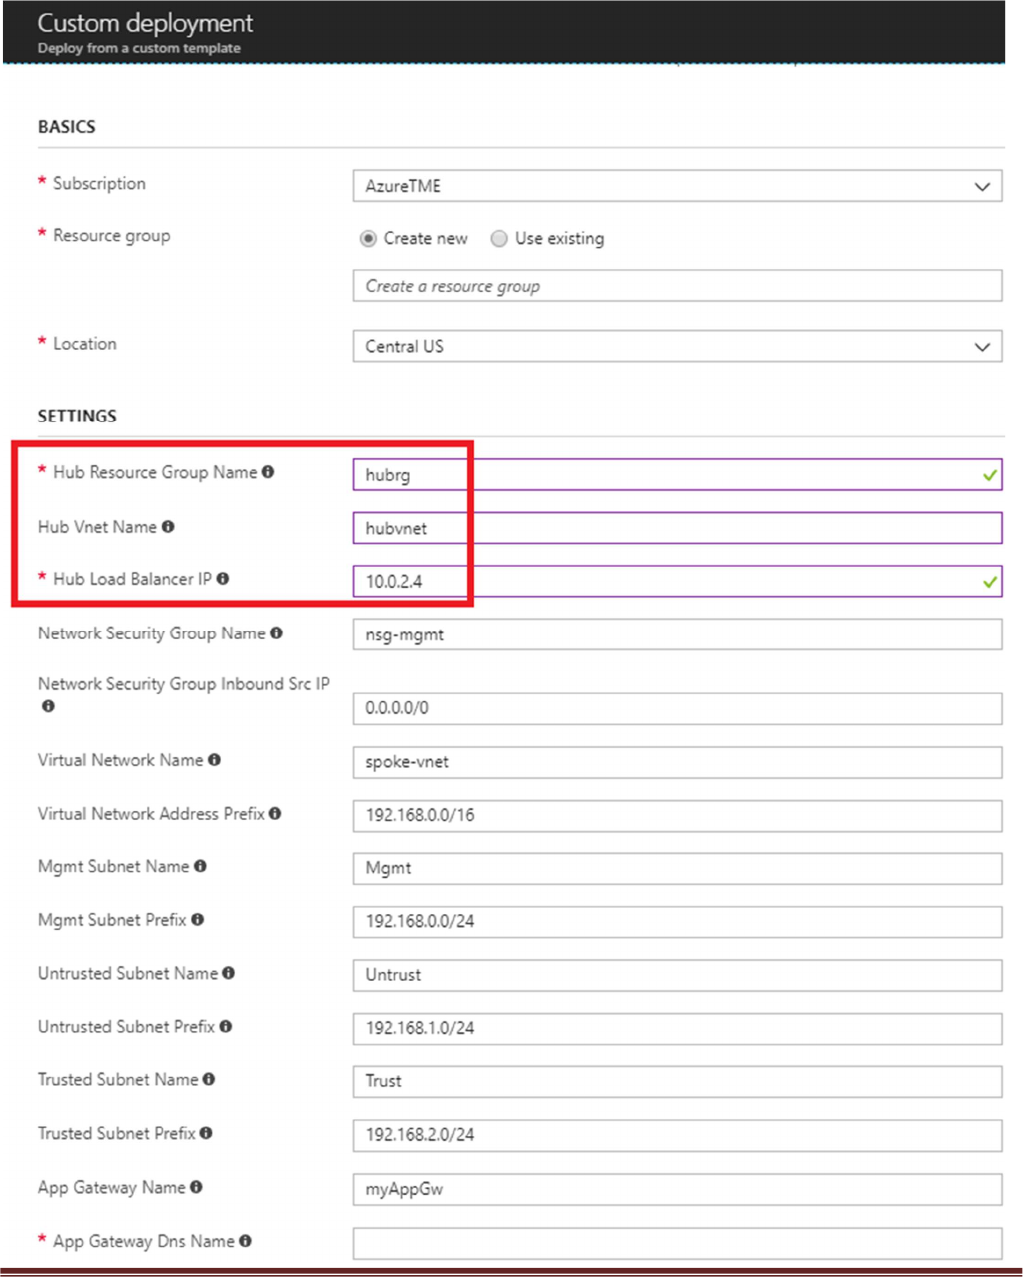Expand the Location dropdown set to Central US
The image size is (1023, 1277).
point(677,347)
